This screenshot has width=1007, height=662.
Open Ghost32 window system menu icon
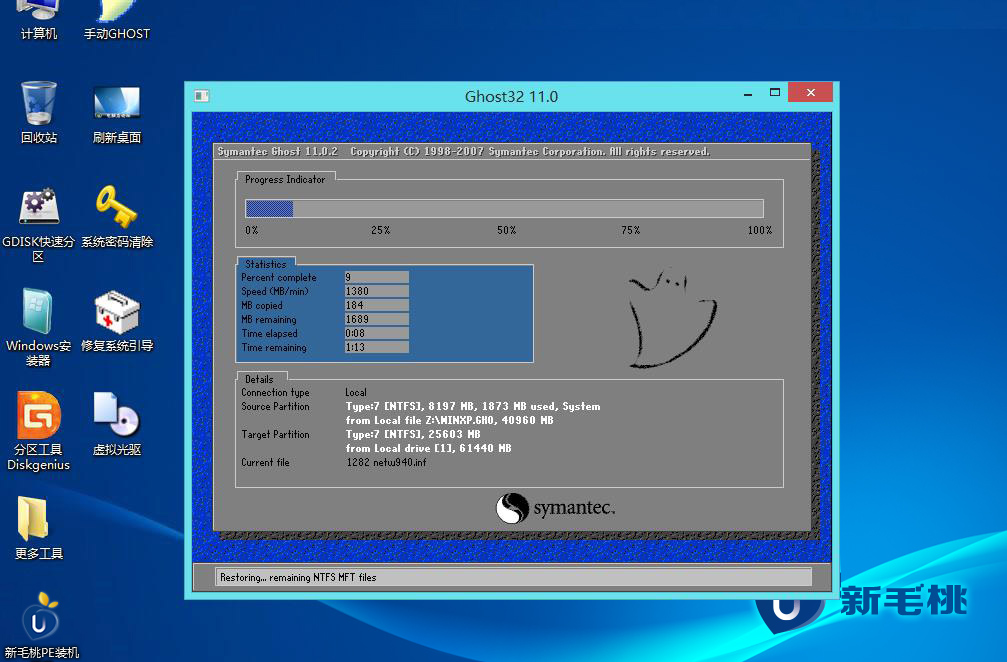[201, 96]
